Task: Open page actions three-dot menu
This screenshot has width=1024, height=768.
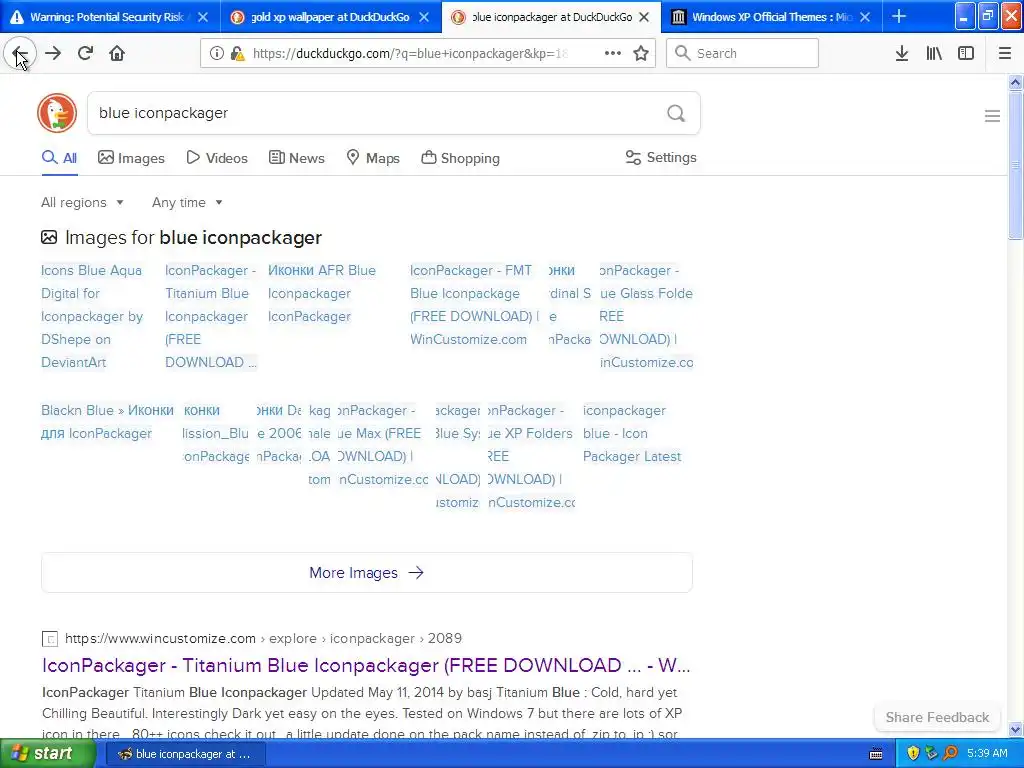Action: pos(613,53)
